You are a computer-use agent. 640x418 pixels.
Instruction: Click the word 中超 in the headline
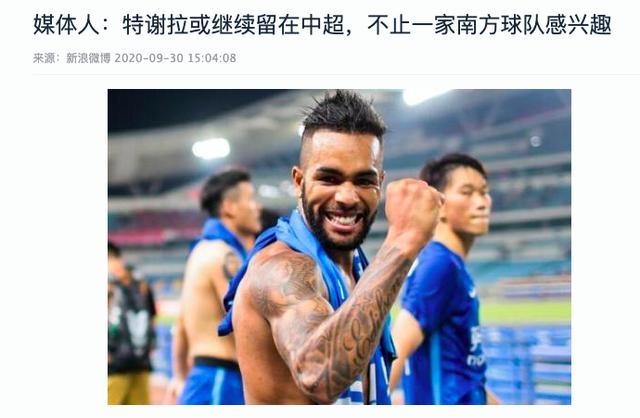click(322, 24)
